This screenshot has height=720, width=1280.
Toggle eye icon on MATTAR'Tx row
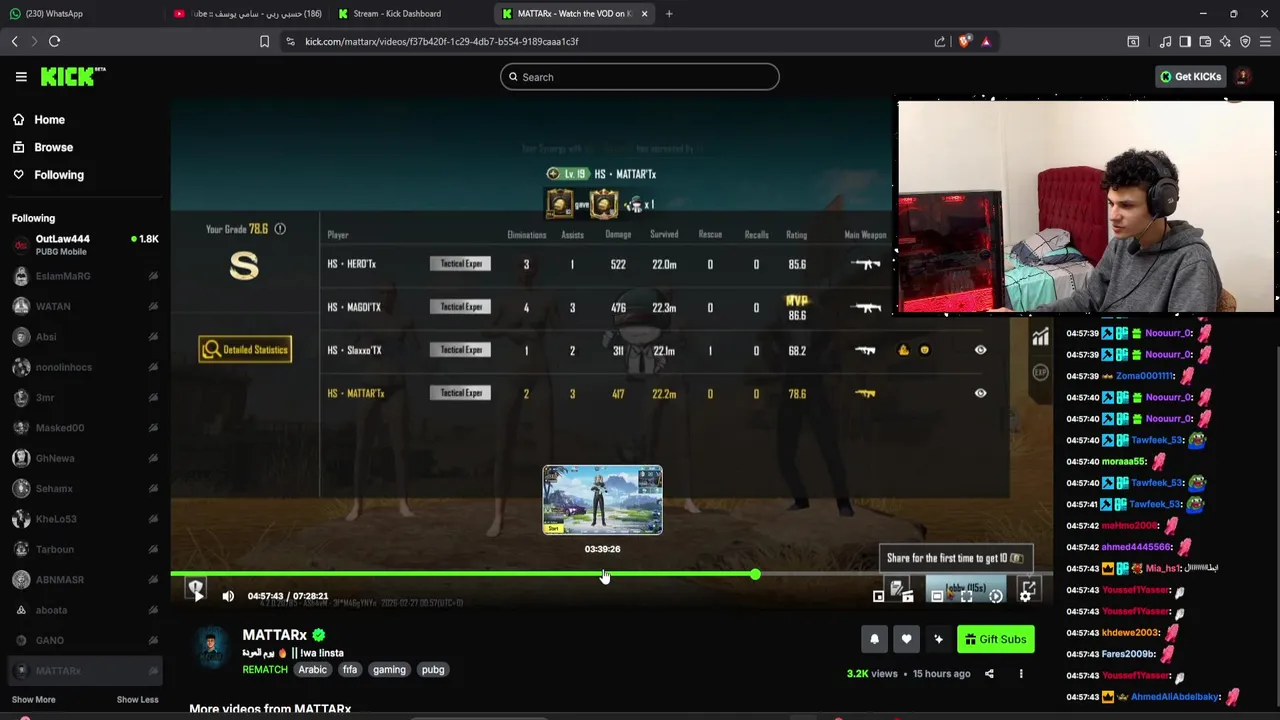click(980, 393)
